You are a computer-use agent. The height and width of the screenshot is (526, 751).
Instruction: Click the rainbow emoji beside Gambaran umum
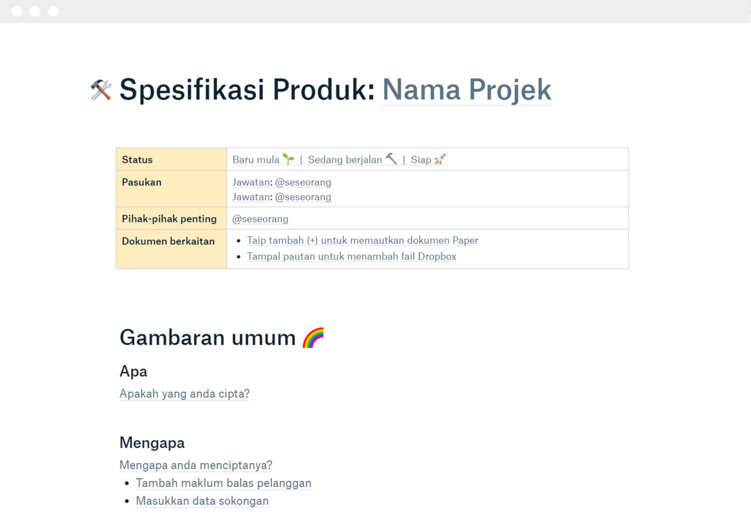(313, 338)
